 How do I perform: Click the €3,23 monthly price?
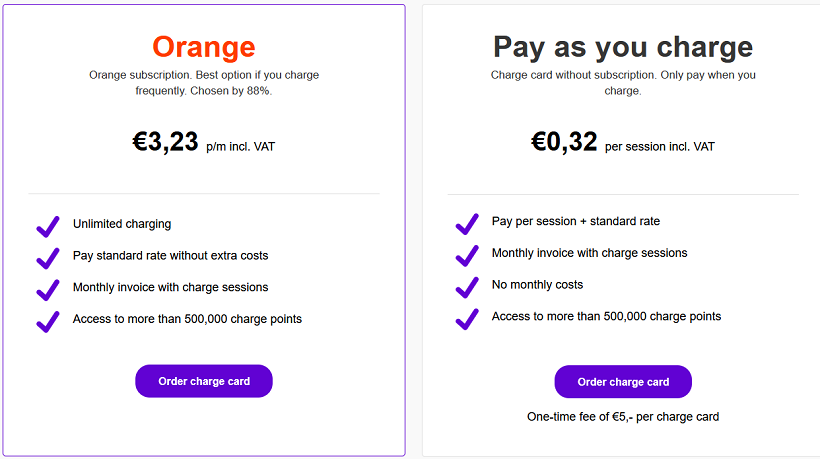click(x=166, y=143)
